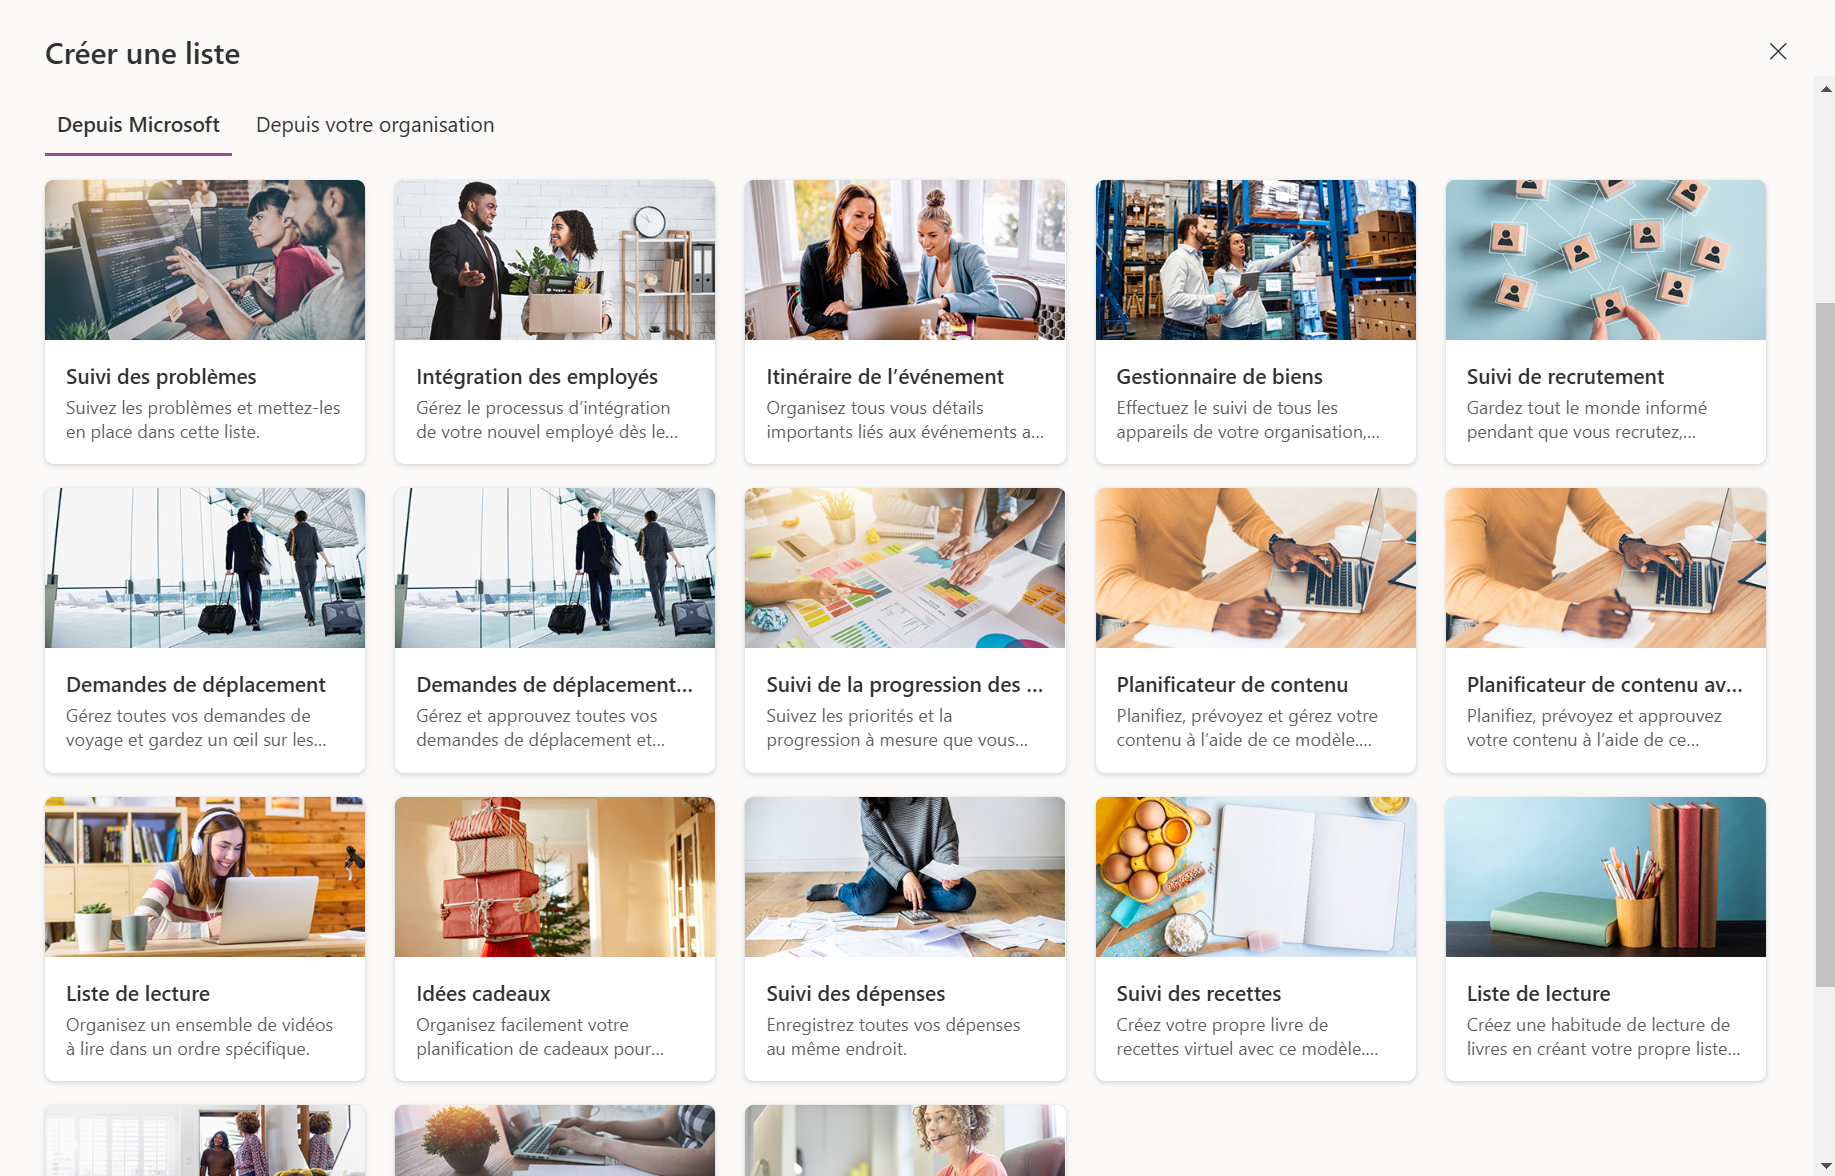The height and width of the screenshot is (1176, 1835).
Task: Click the Planificateur de contenu av... title
Action: [1604, 685]
